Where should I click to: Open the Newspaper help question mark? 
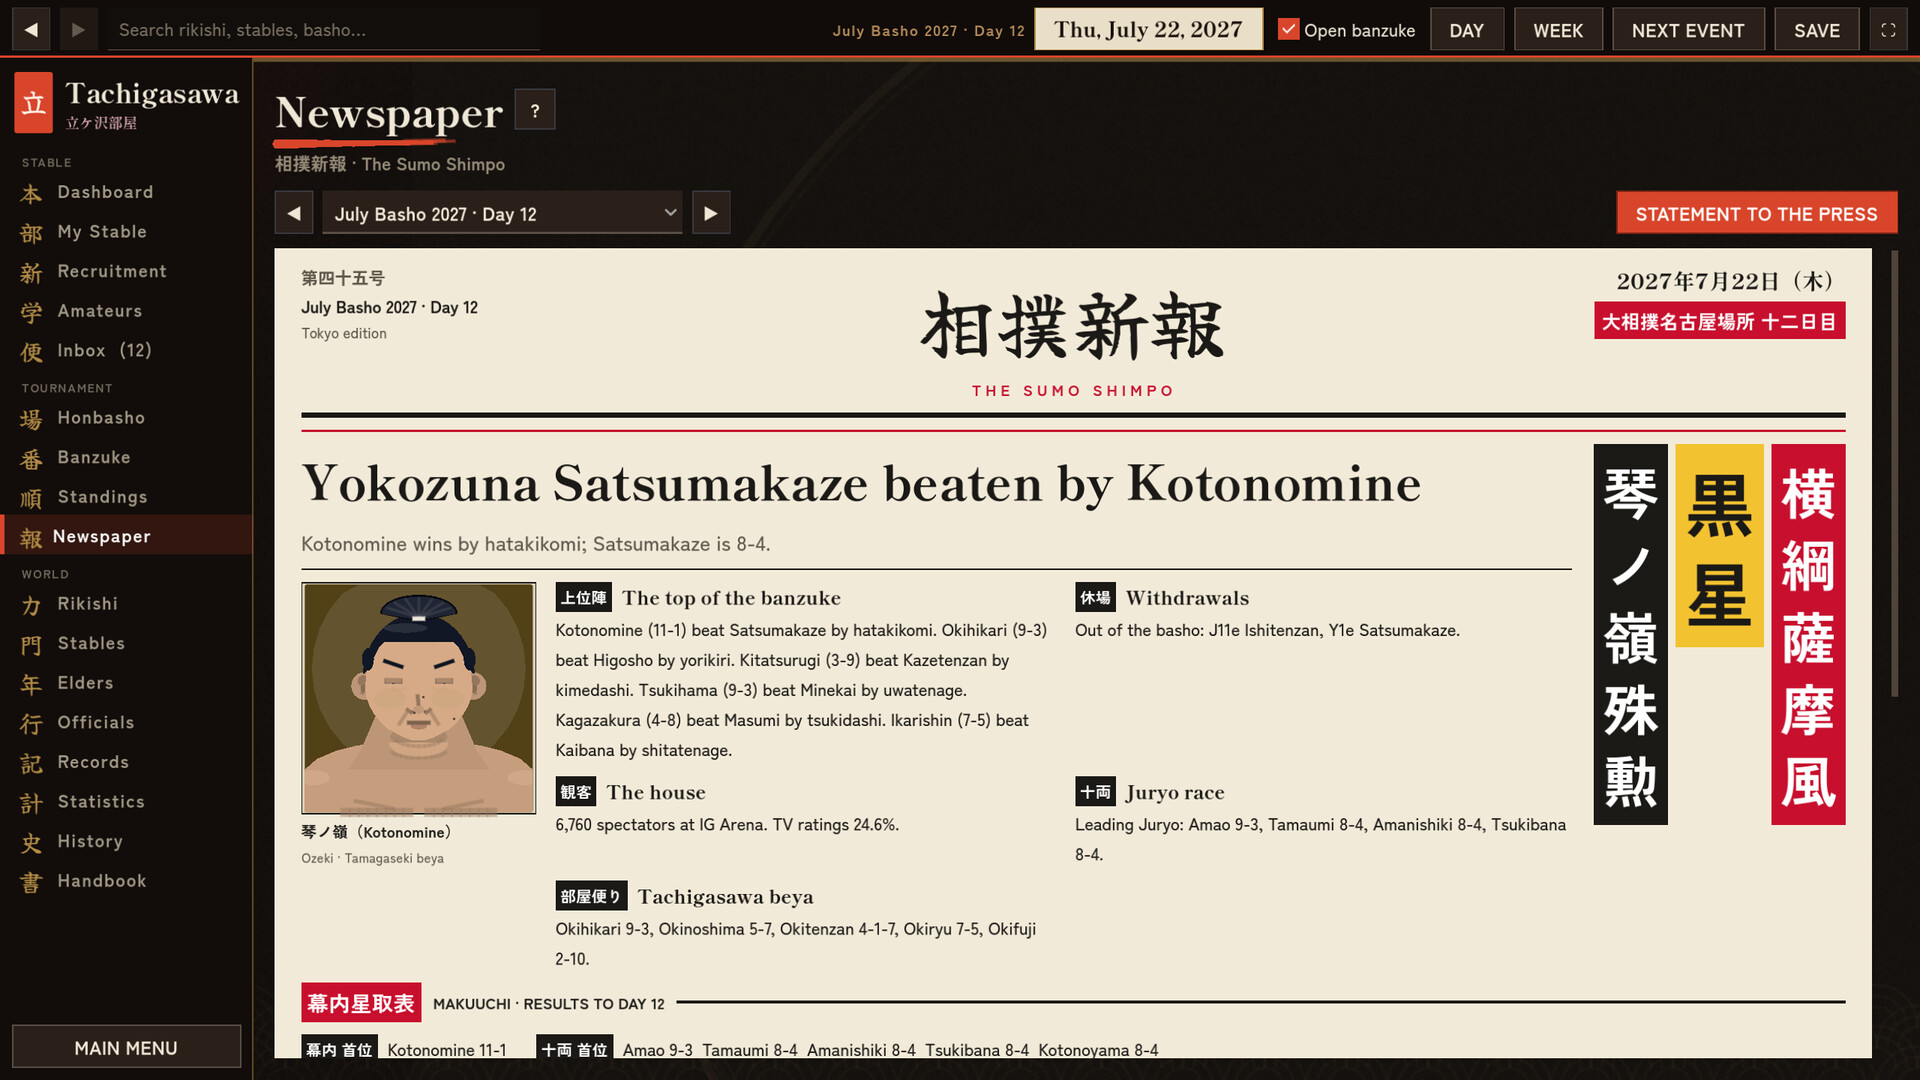[x=535, y=110]
